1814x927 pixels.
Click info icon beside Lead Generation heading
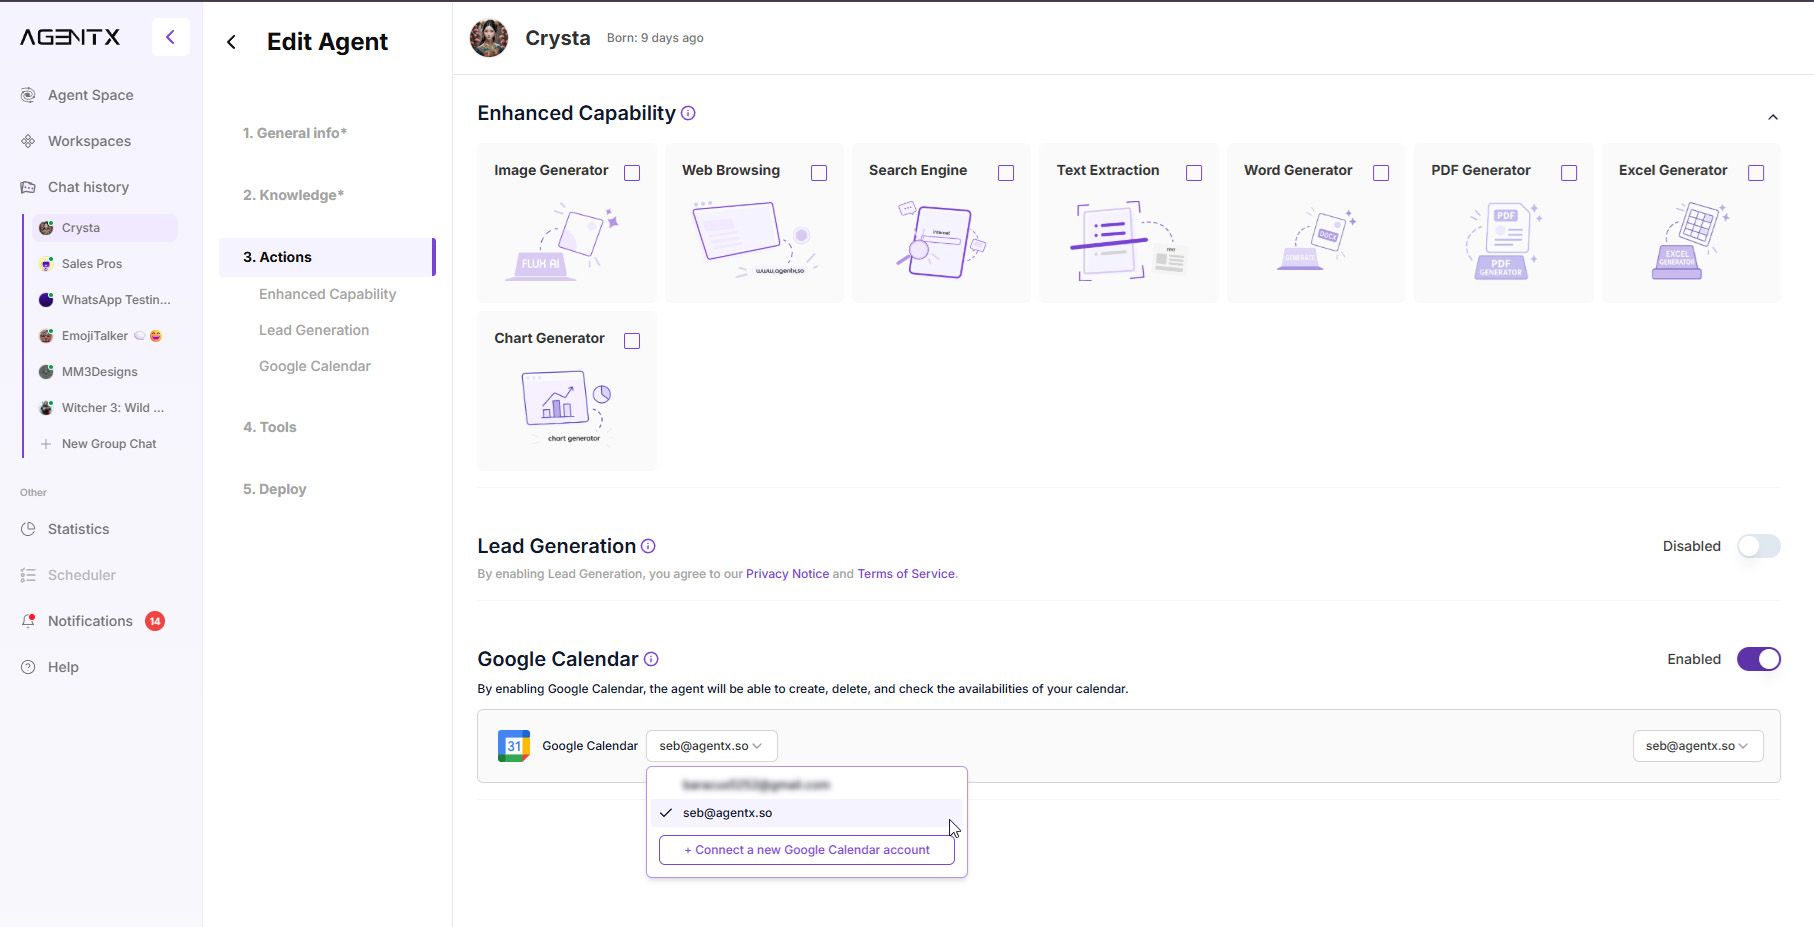click(x=648, y=546)
